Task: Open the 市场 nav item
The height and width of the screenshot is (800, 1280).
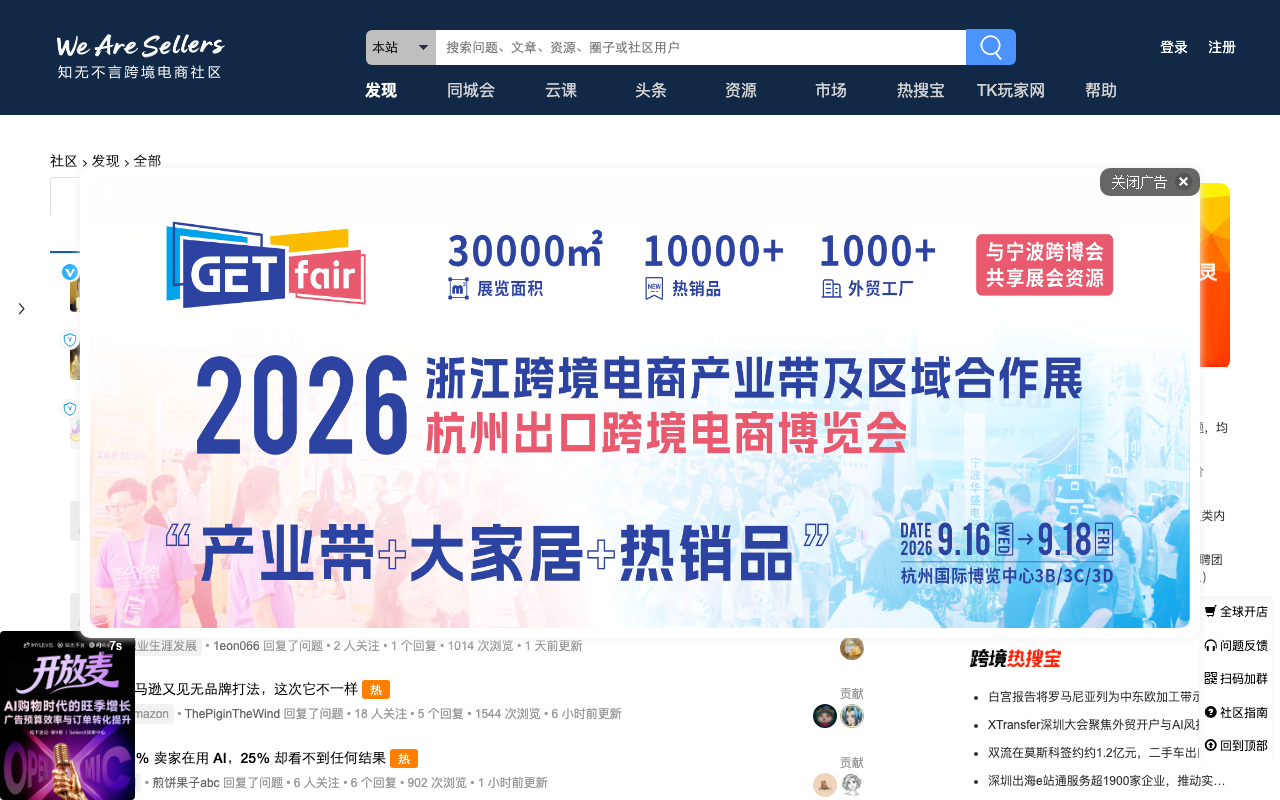Action: pyautogui.click(x=831, y=90)
